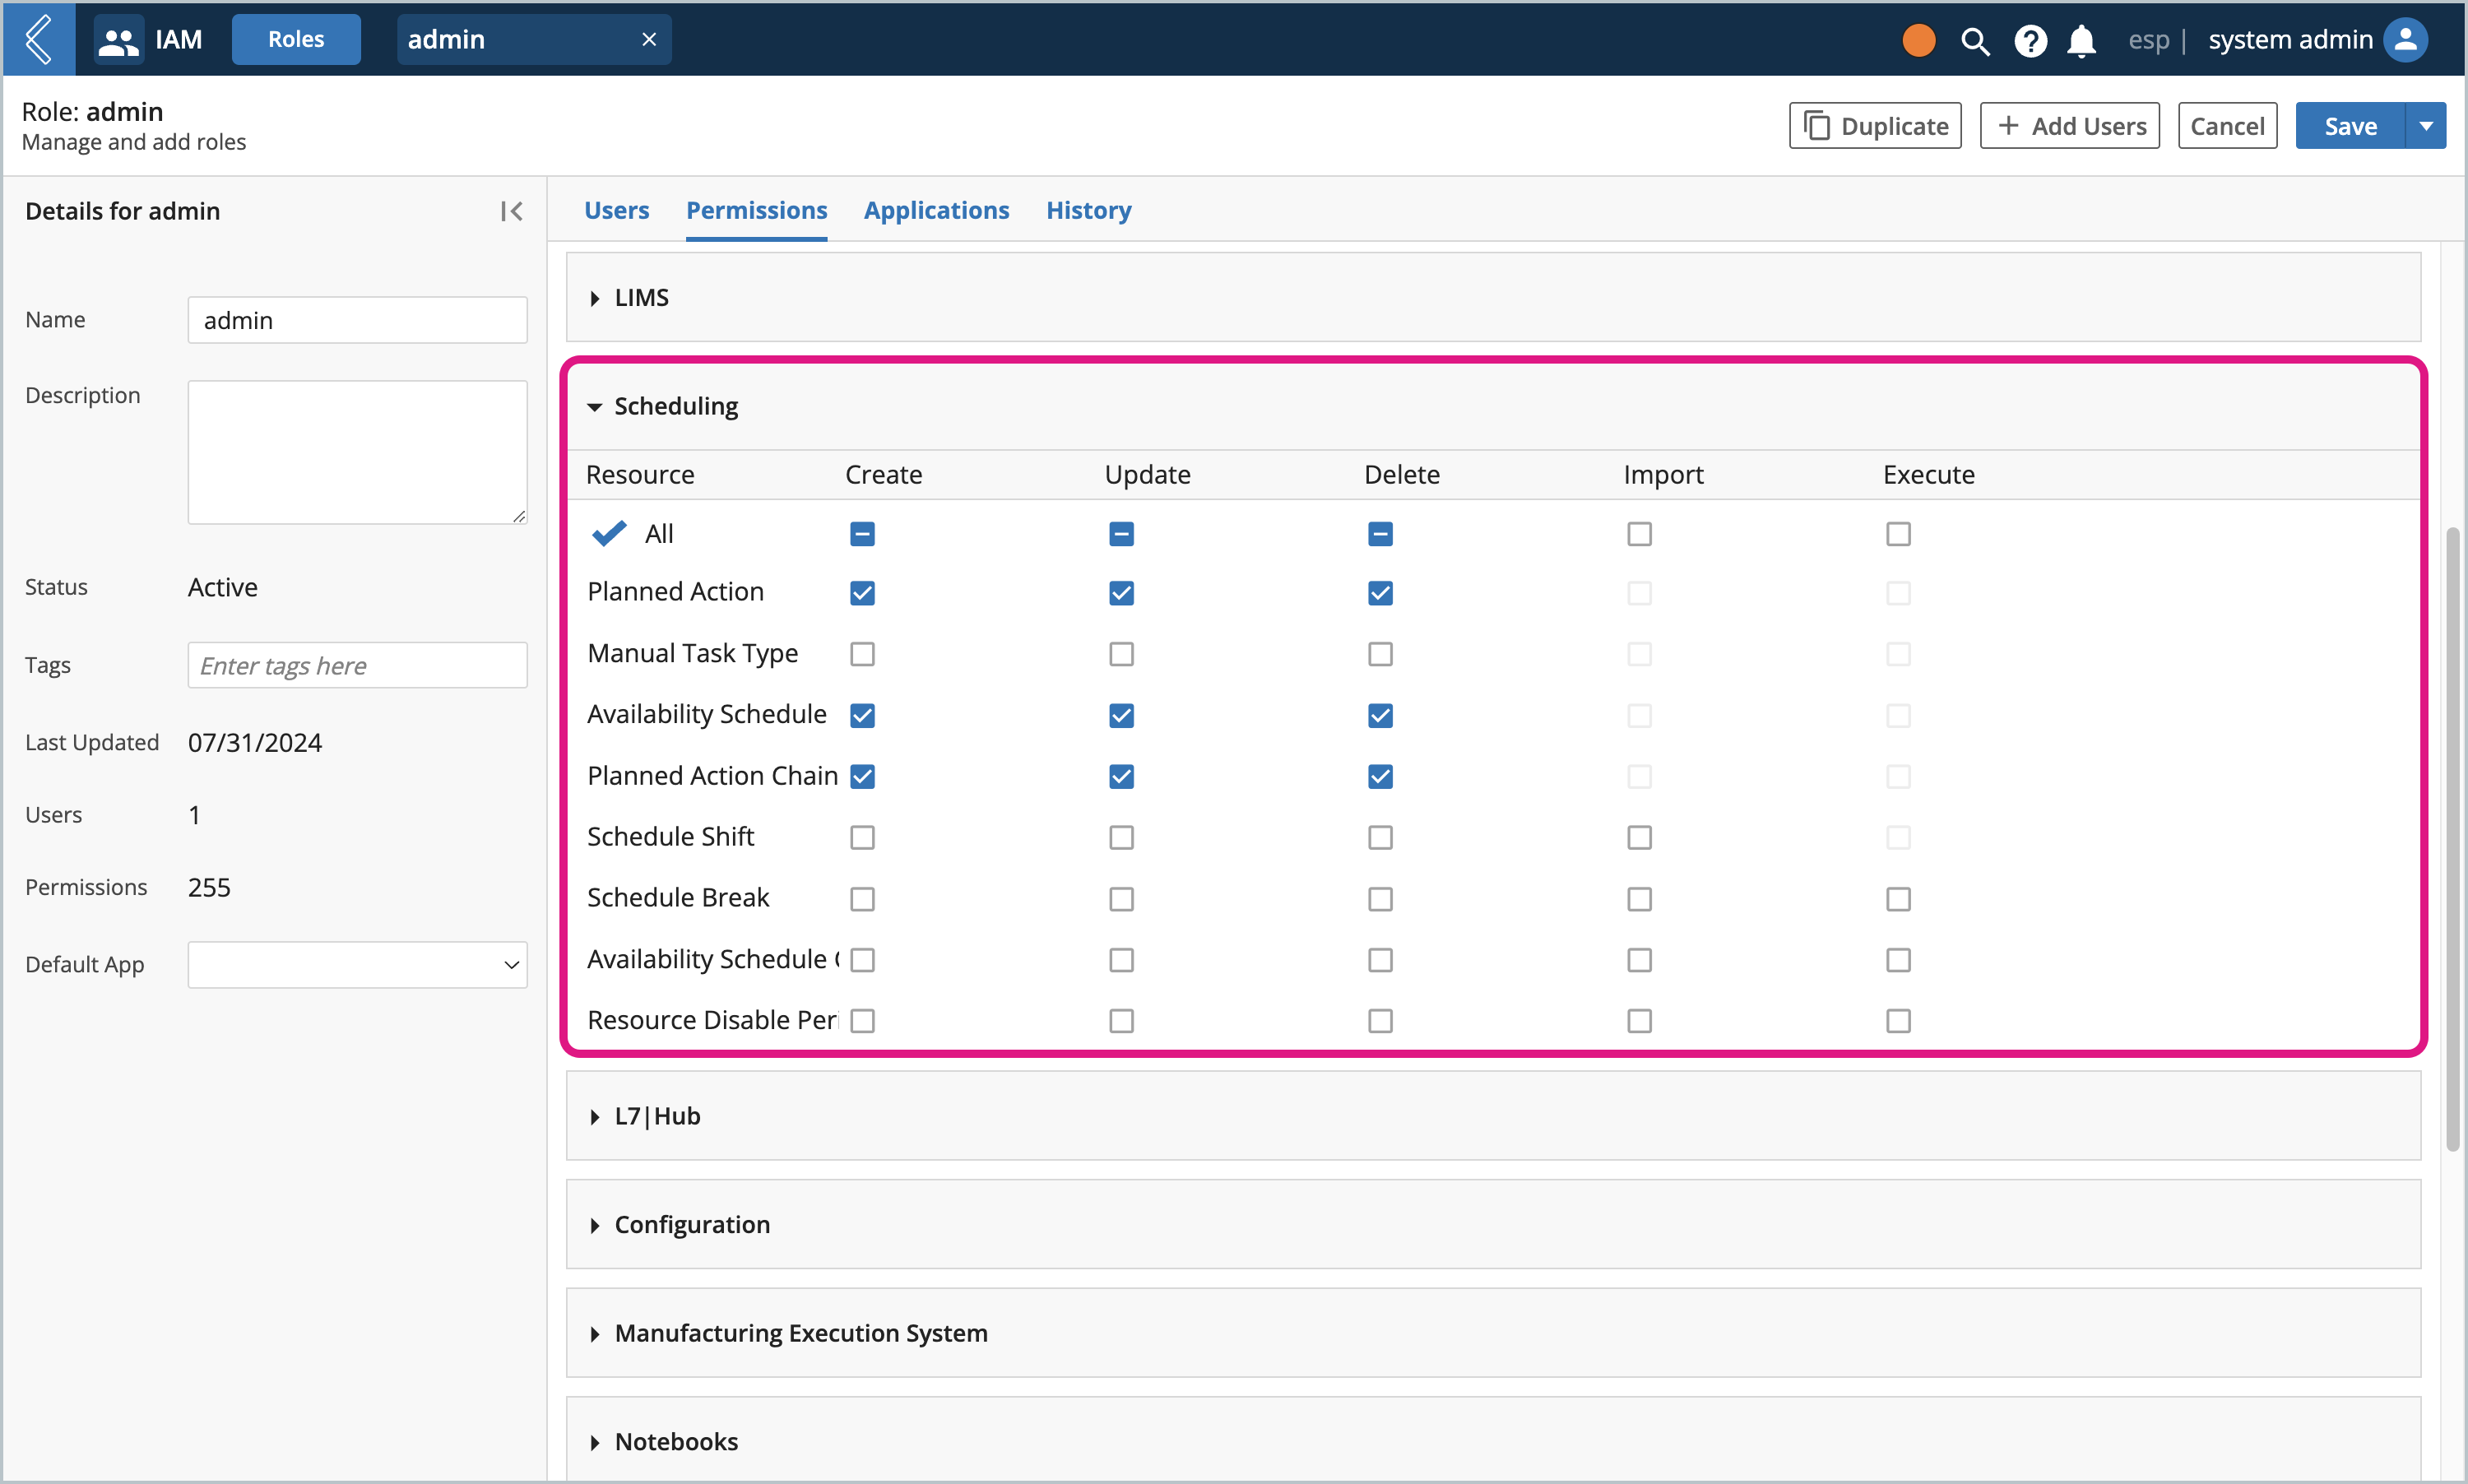Check All Import checkbox

pos(1639,534)
